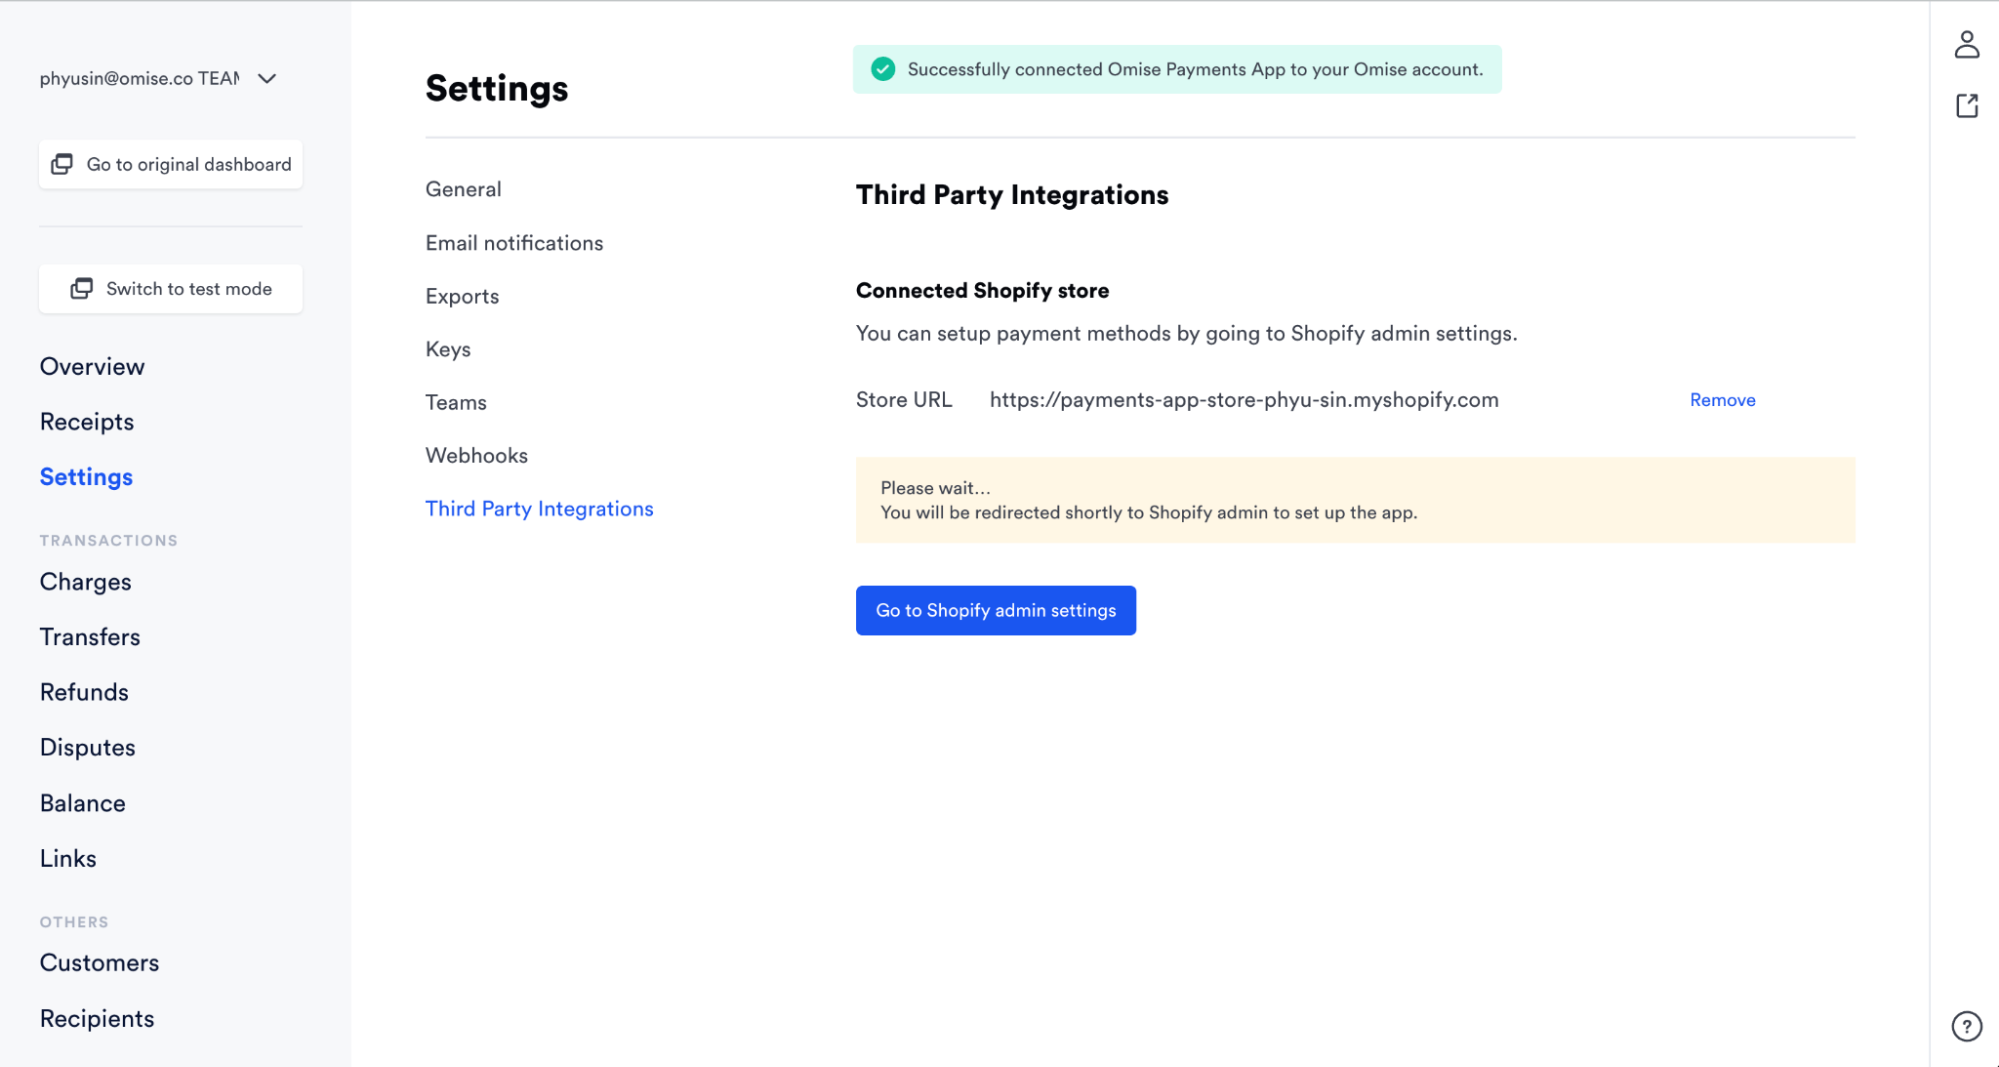Select the Keys settings section
Viewport: 1999px width, 1067px height.
coord(448,349)
